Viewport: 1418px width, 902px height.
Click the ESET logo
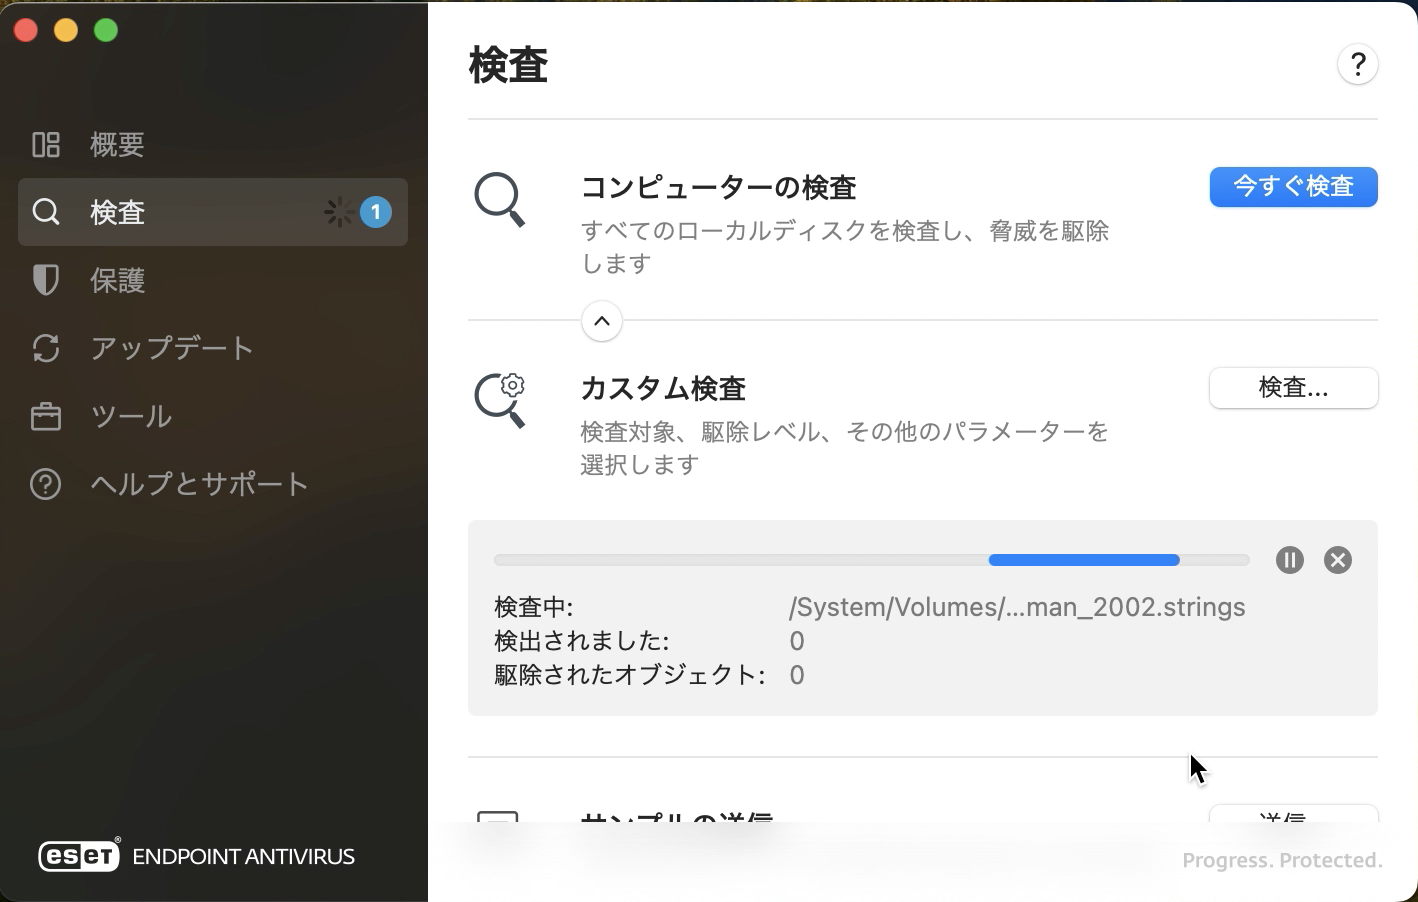(79, 856)
